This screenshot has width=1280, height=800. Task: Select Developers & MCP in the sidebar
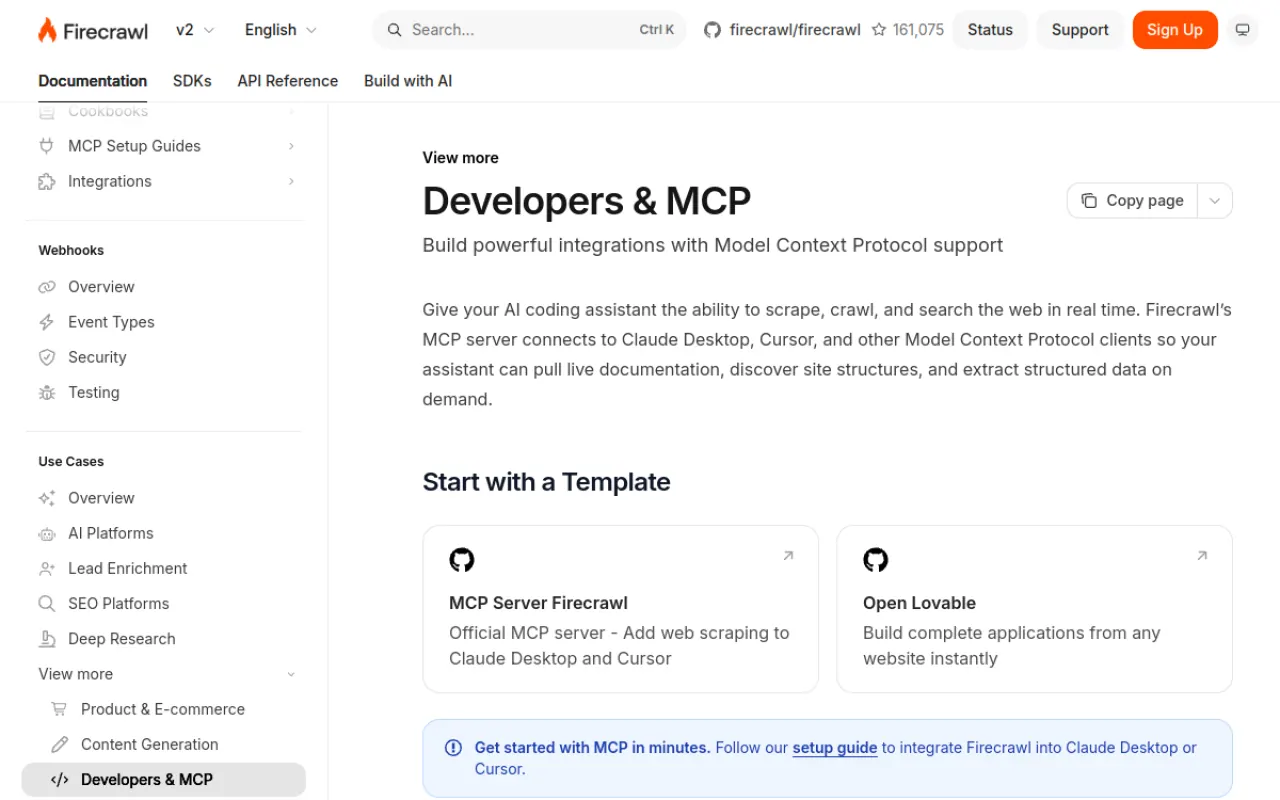point(164,780)
